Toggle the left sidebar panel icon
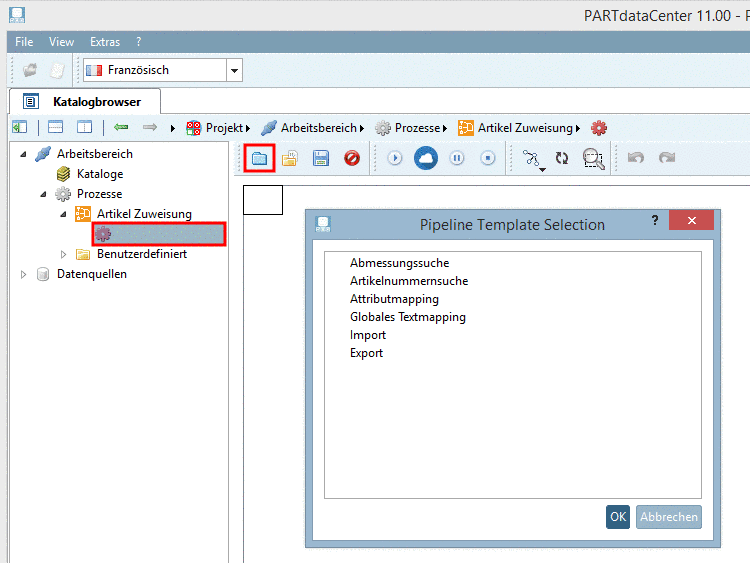 [20, 127]
